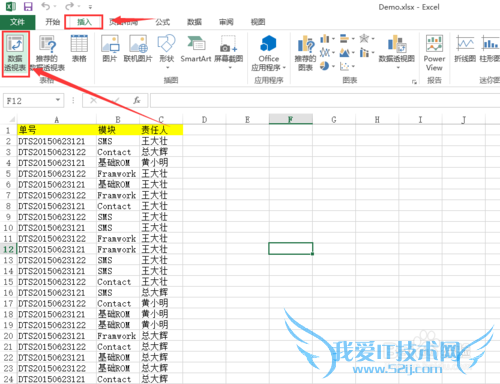500x384 pixels.
Task: Open the File (文件) tab
Action: coord(17,22)
